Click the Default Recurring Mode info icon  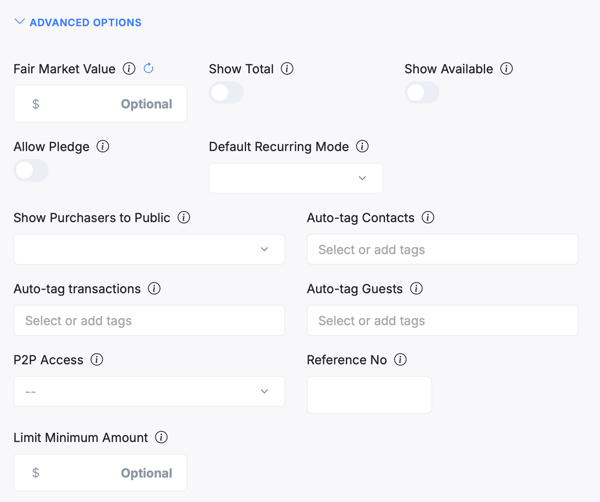click(362, 147)
